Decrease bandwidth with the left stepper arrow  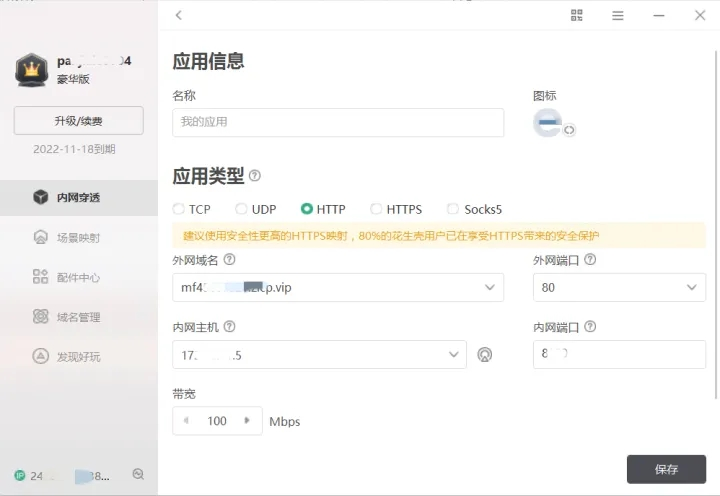[186, 420]
